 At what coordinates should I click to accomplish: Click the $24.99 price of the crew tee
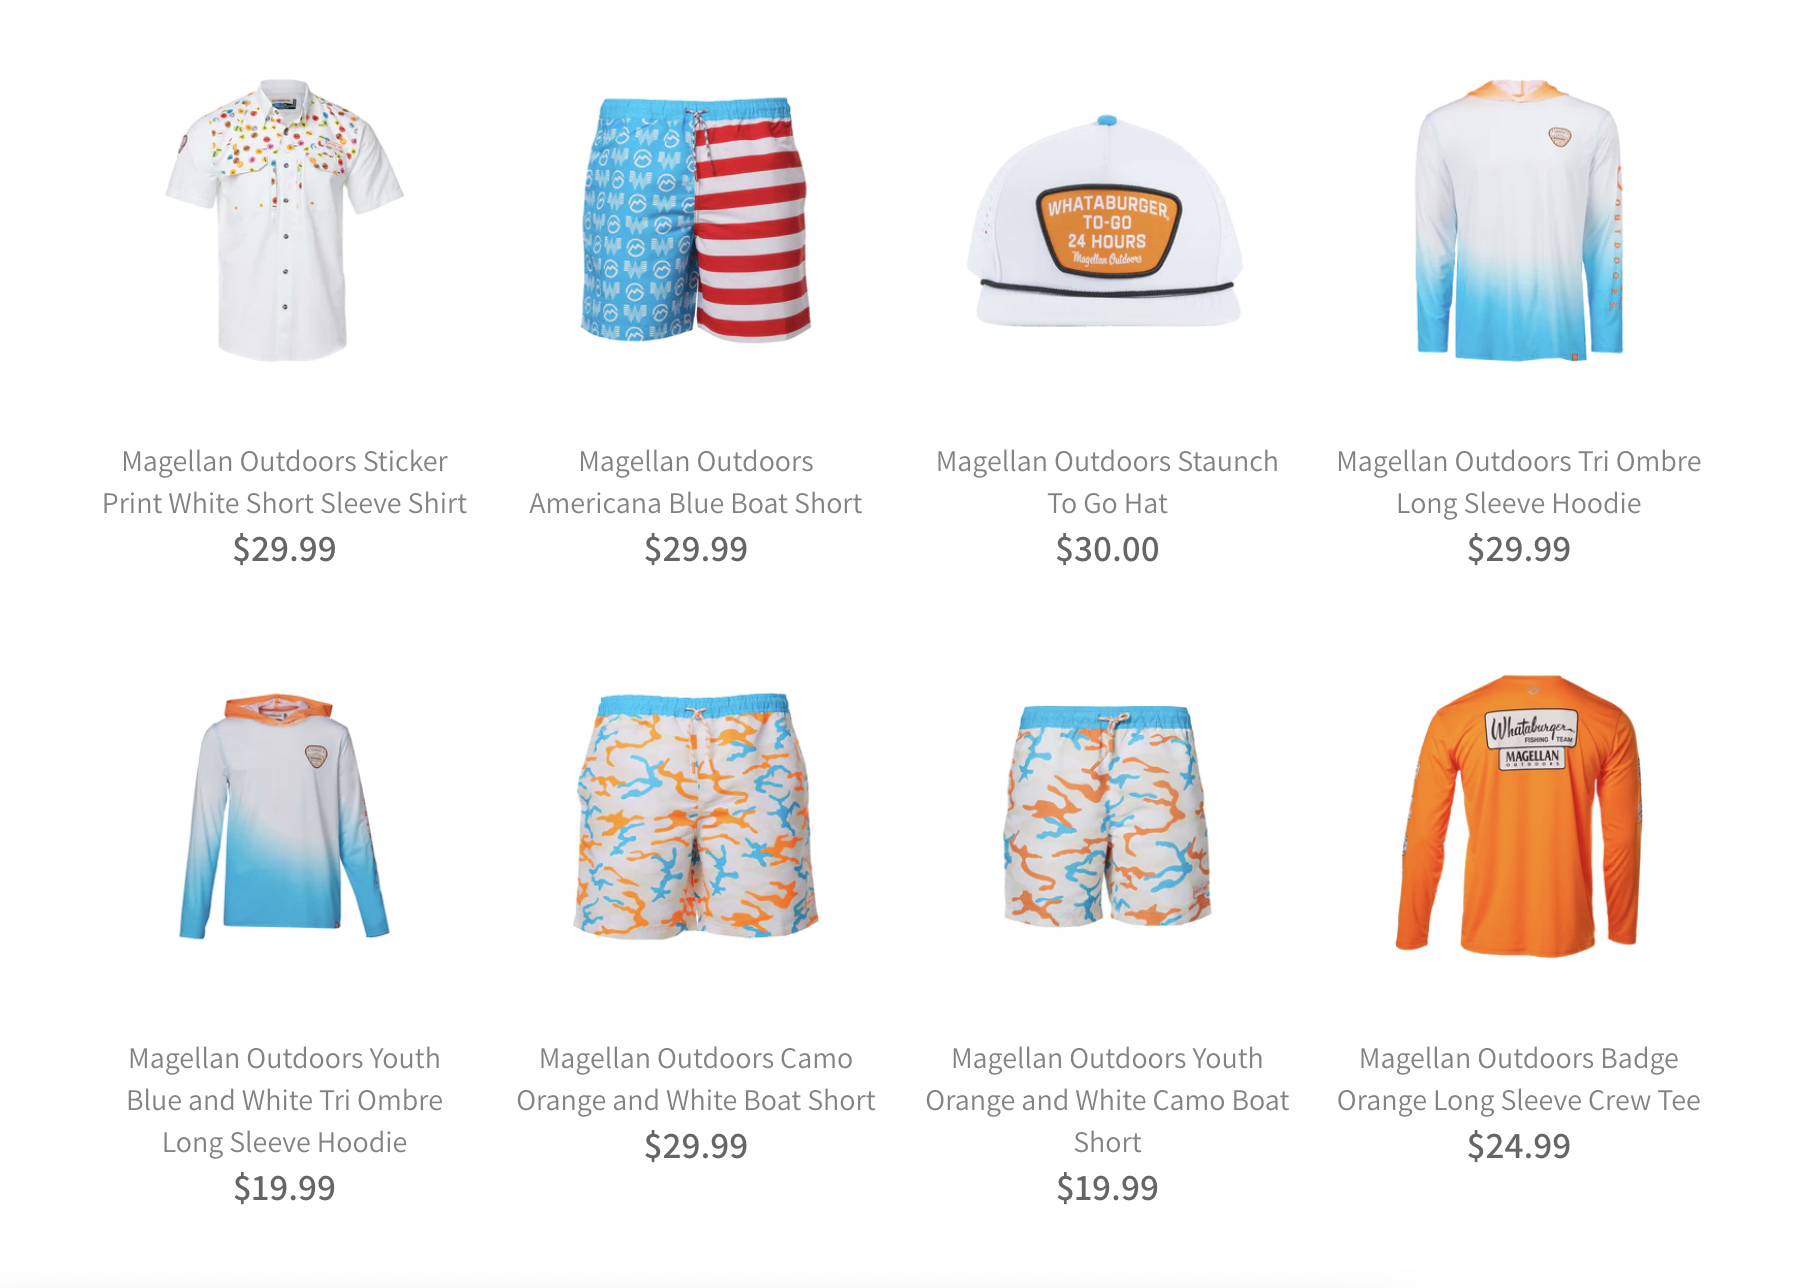[1518, 1146]
